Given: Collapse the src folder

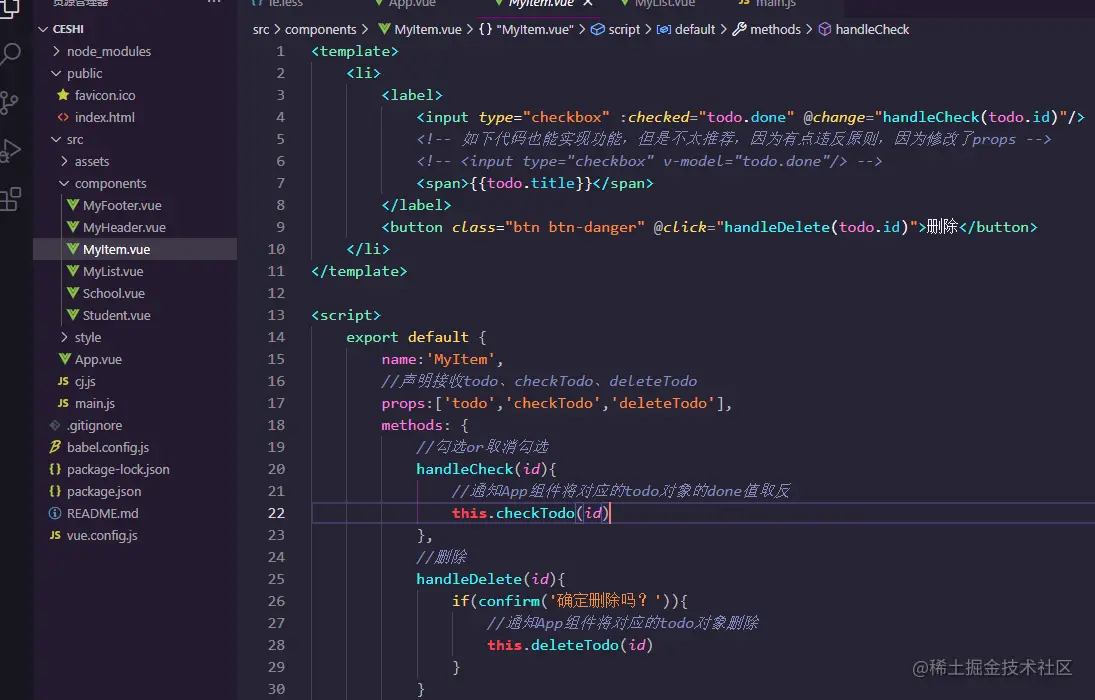Looking at the screenshot, I should [x=57, y=140].
